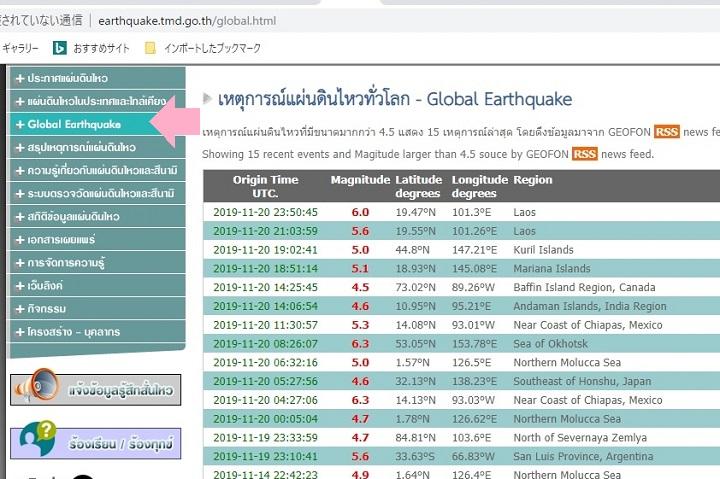The height and width of the screenshot is (479, 720).
Task: Expand the สรุปเหตุการณ์แผ่นดินไหว sidebar section
Action: tap(20, 148)
